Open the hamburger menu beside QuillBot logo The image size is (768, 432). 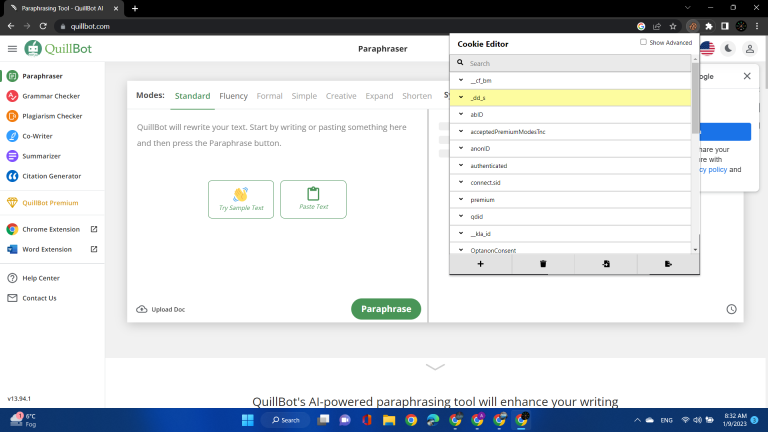[12, 48]
